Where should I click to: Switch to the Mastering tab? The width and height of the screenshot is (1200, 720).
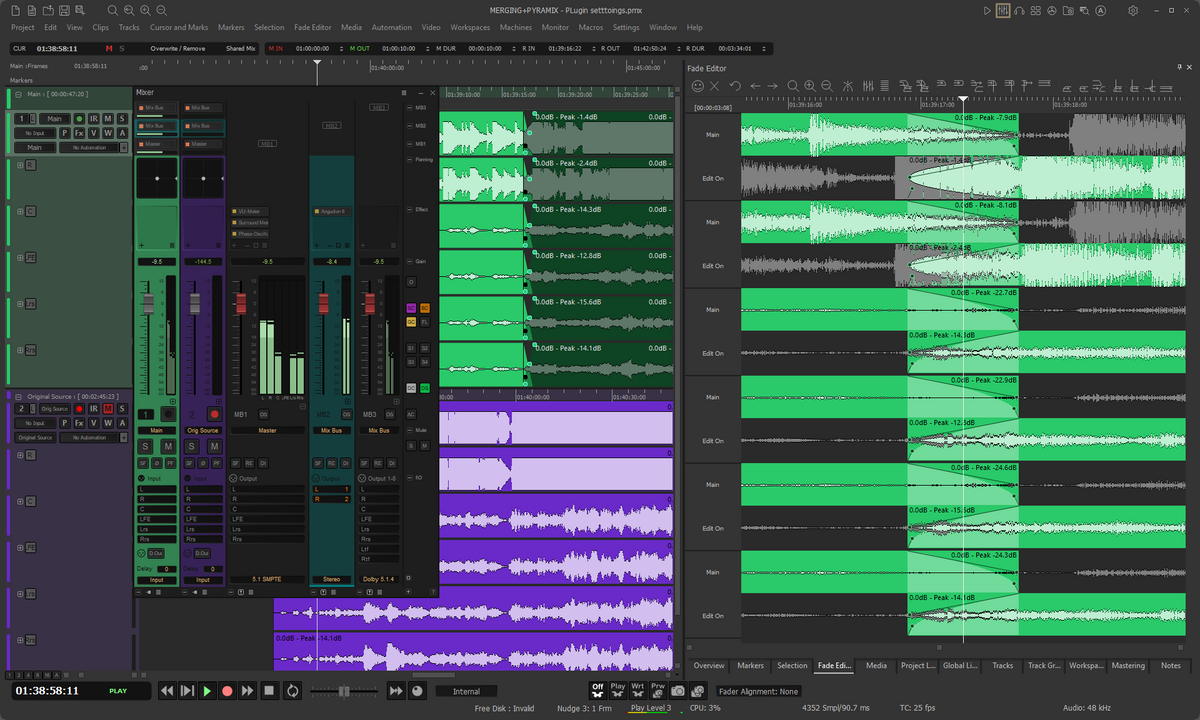pos(1127,666)
